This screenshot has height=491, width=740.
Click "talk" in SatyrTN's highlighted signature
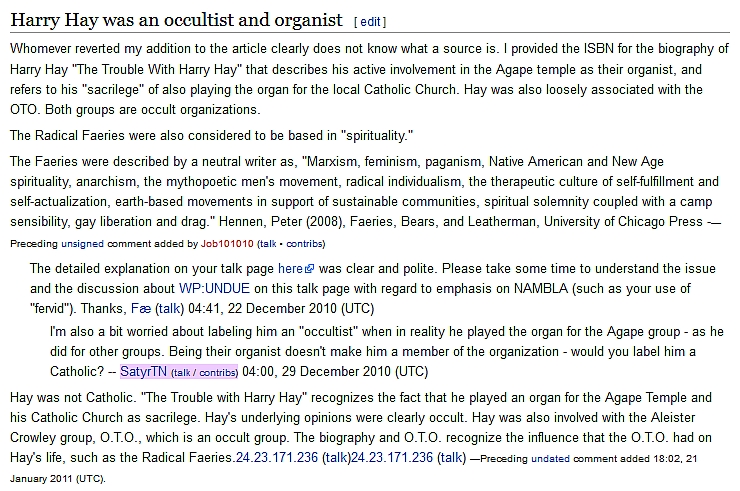[x=184, y=373]
